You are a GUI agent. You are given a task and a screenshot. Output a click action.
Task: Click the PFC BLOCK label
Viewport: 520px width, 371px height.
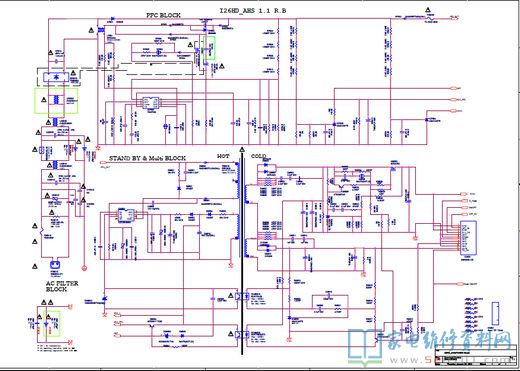(x=164, y=15)
